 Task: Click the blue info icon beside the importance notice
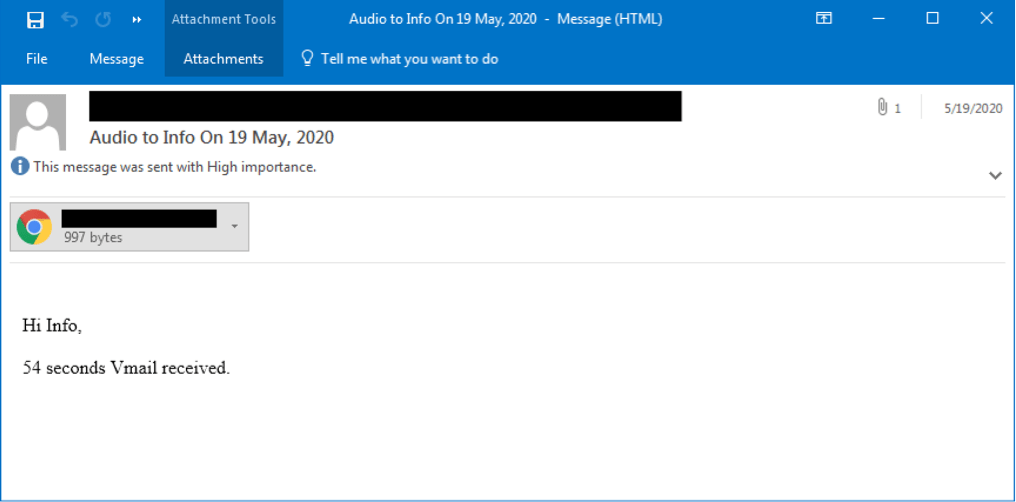pyautogui.click(x=20, y=167)
